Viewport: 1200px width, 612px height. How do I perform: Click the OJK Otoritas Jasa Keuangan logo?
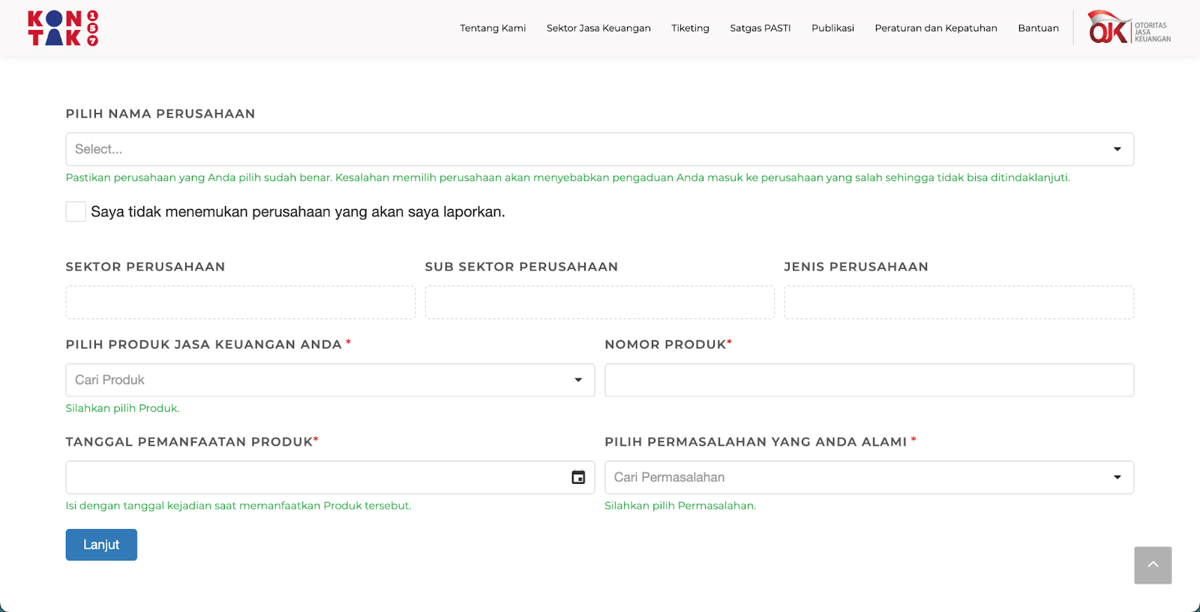pyautogui.click(x=1129, y=28)
